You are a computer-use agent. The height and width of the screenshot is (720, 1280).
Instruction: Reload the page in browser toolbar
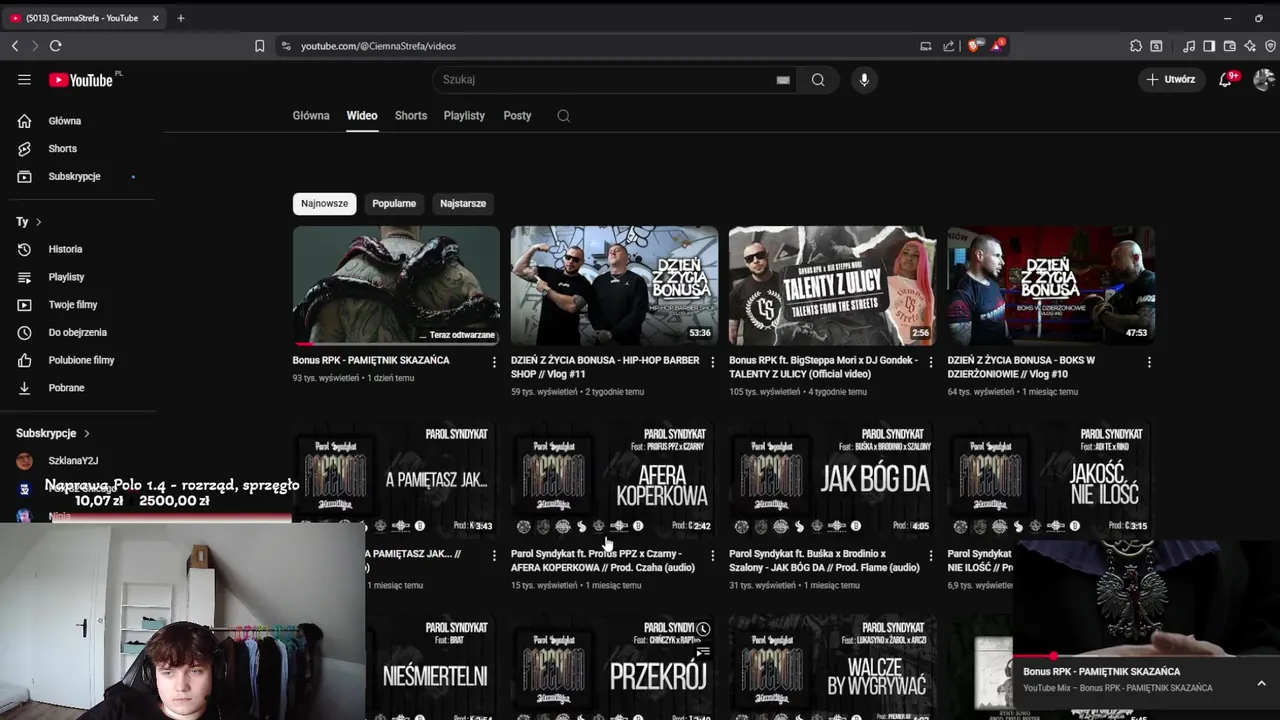coord(56,46)
